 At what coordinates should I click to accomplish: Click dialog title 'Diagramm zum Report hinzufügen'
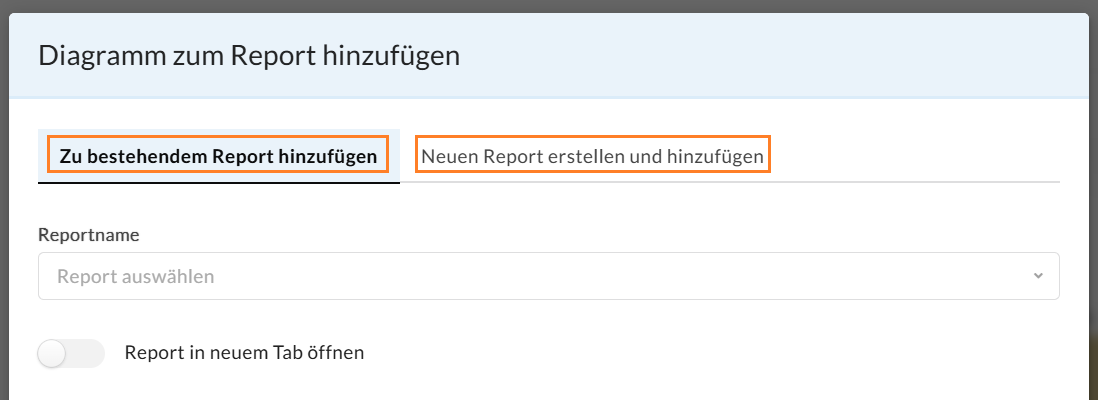(249, 55)
